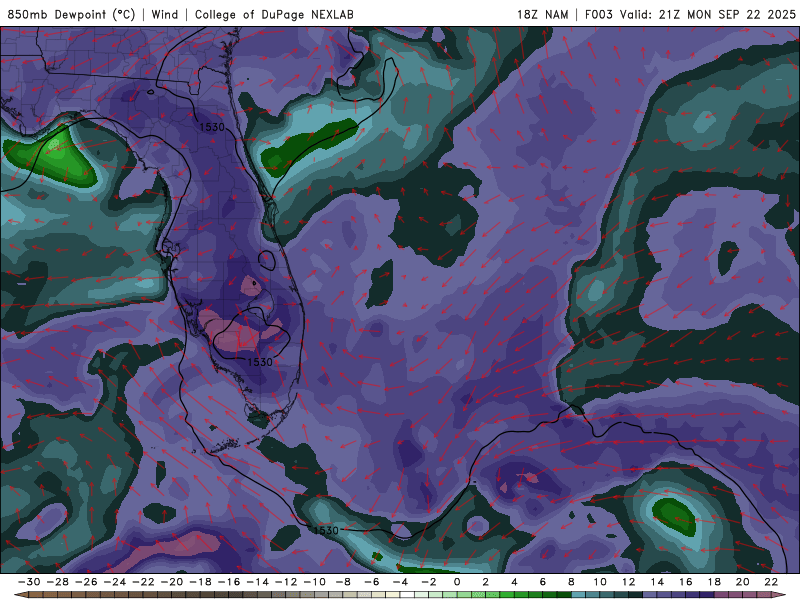
Task: Click the 8 label on the dewpoint scale
Action: click(571, 582)
